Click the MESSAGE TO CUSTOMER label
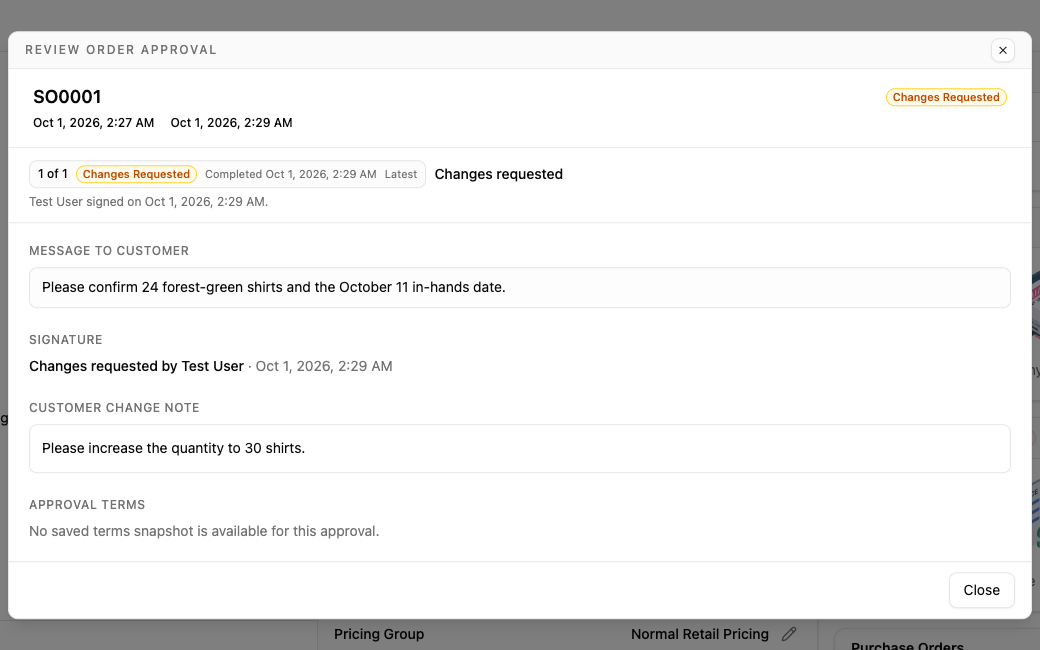This screenshot has width=1040, height=650. [x=109, y=251]
